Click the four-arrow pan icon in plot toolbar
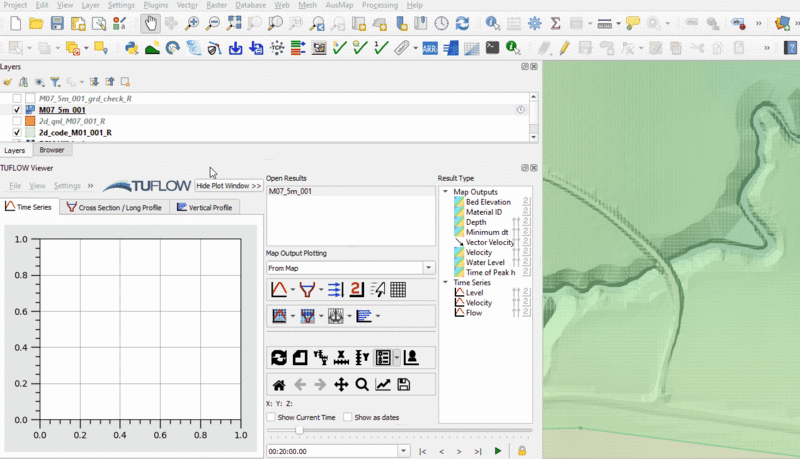 click(x=341, y=385)
